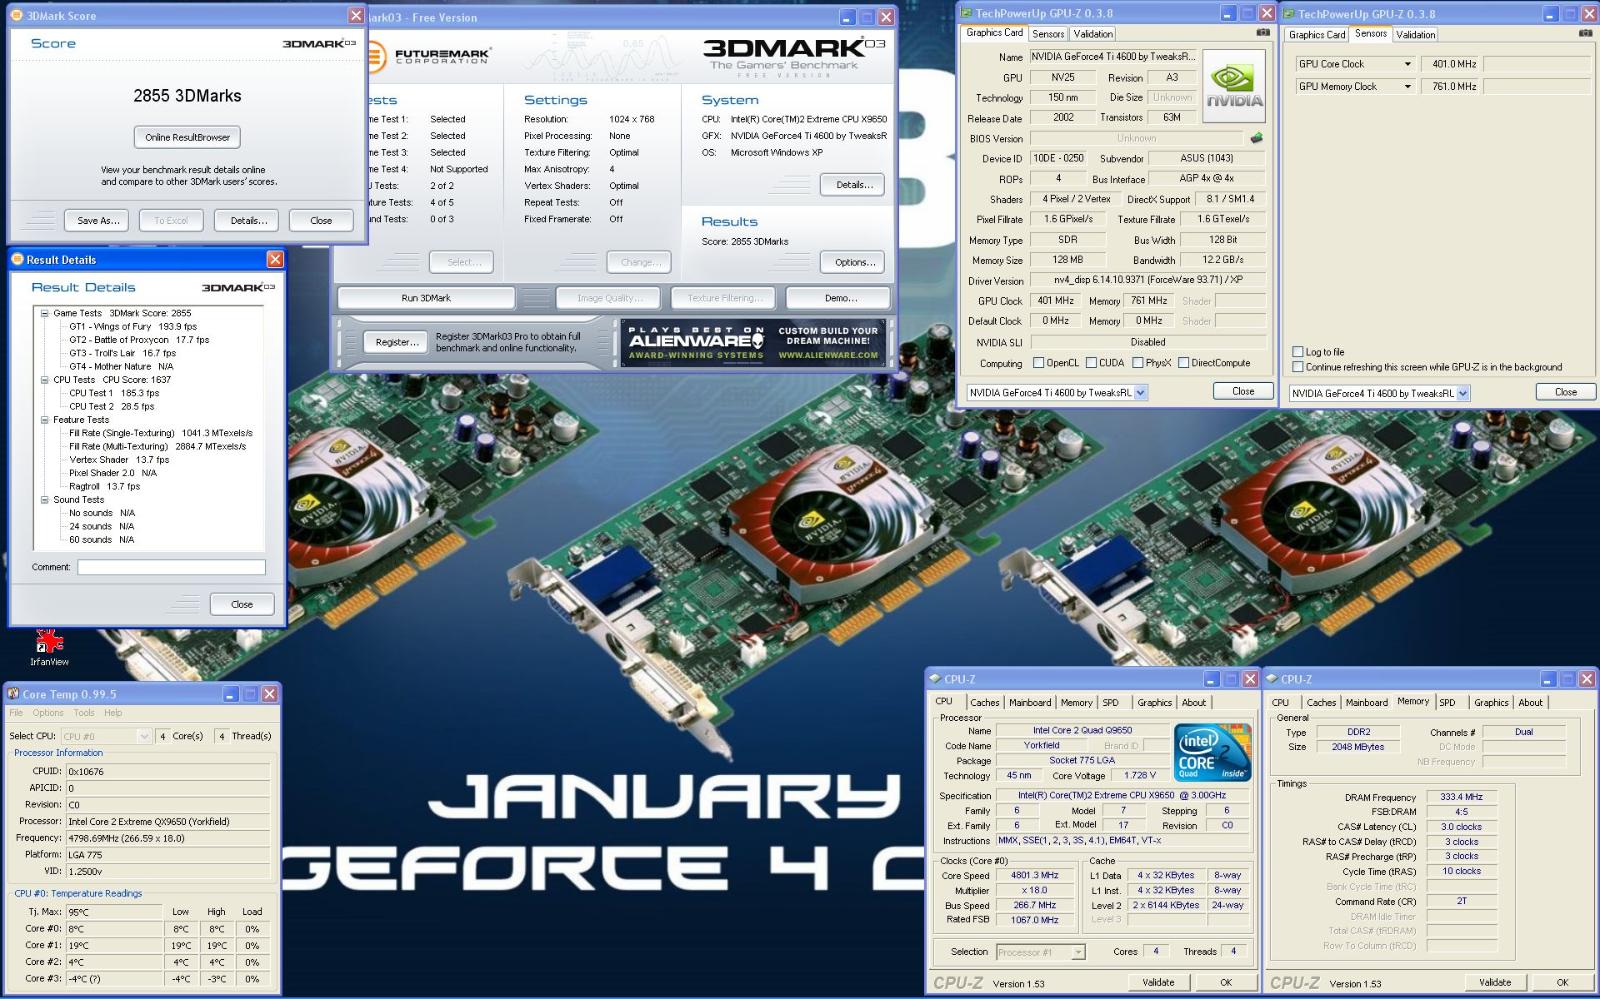Screen dimensions: 1600x999
Task: Collapse the CPU Tests tree node
Action: click(x=44, y=380)
